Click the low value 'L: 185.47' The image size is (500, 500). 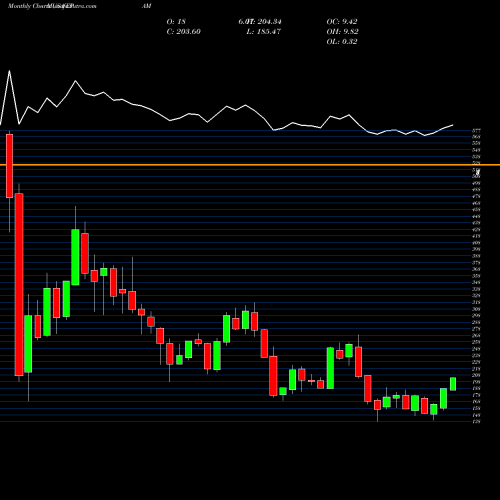[x=264, y=32]
